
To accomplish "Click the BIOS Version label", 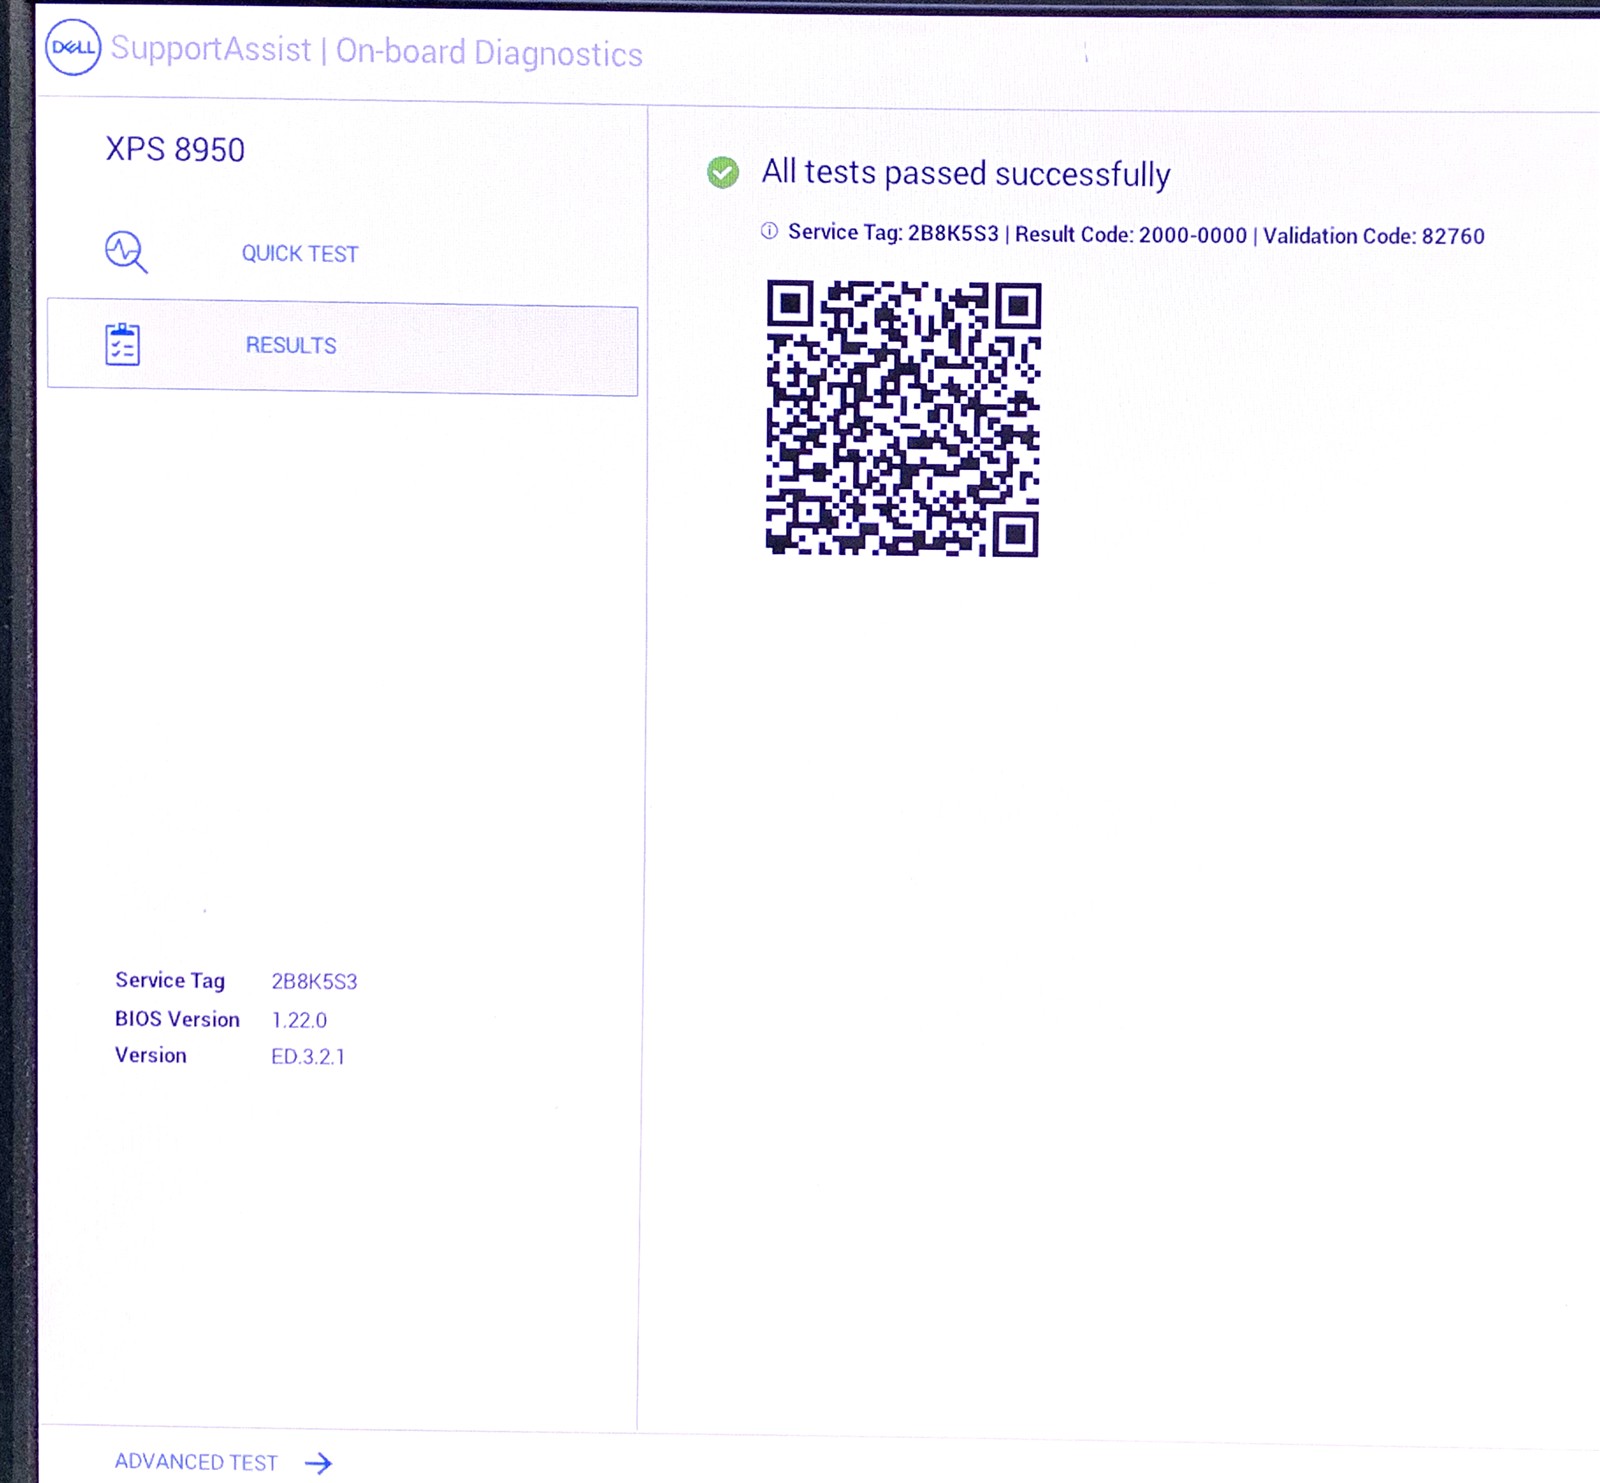I will 177,1019.
